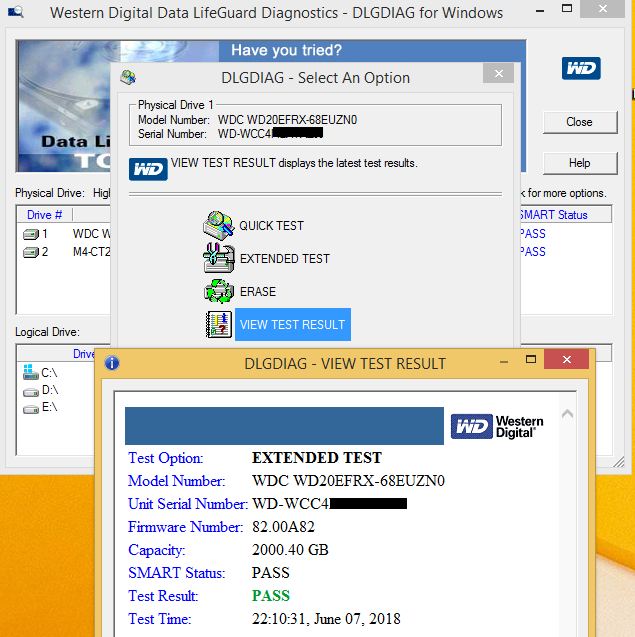Click the Drive # column header
This screenshot has width=635, height=637.
(44, 215)
